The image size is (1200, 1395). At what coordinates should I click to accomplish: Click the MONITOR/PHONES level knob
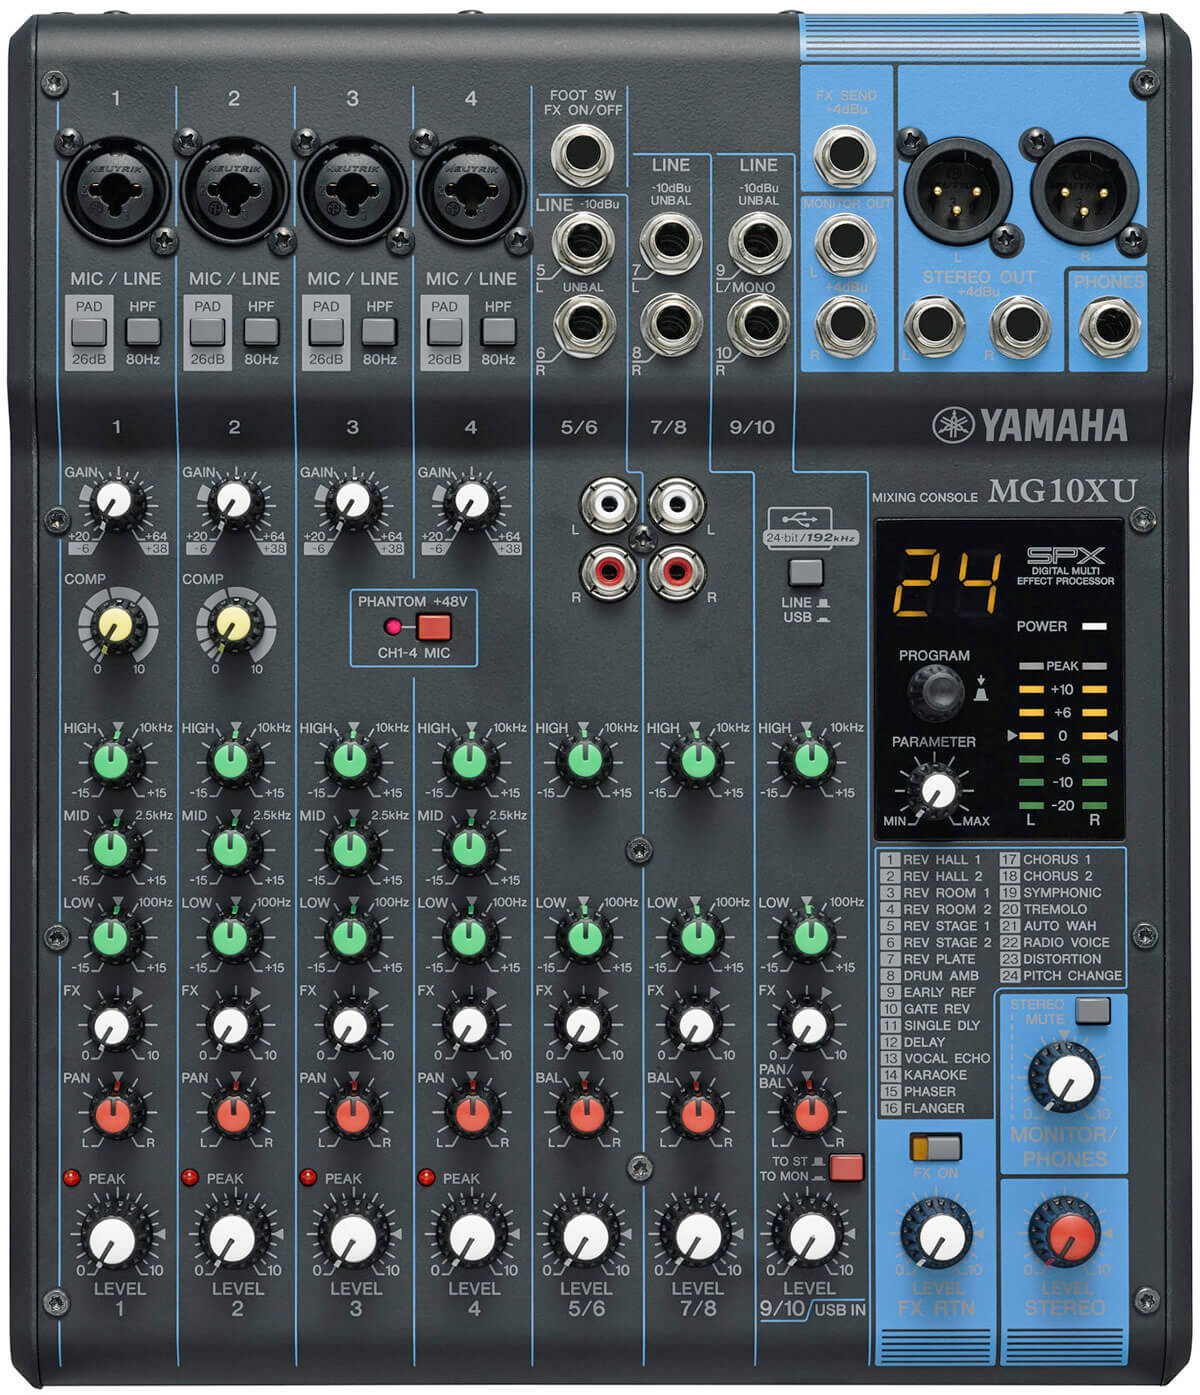click(x=1066, y=1079)
